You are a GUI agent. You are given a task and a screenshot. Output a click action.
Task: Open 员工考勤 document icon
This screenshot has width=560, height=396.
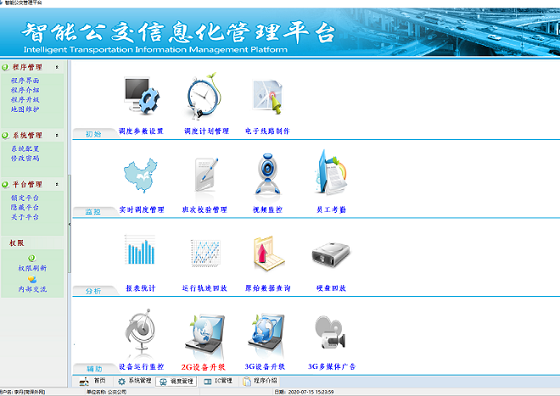(x=331, y=172)
